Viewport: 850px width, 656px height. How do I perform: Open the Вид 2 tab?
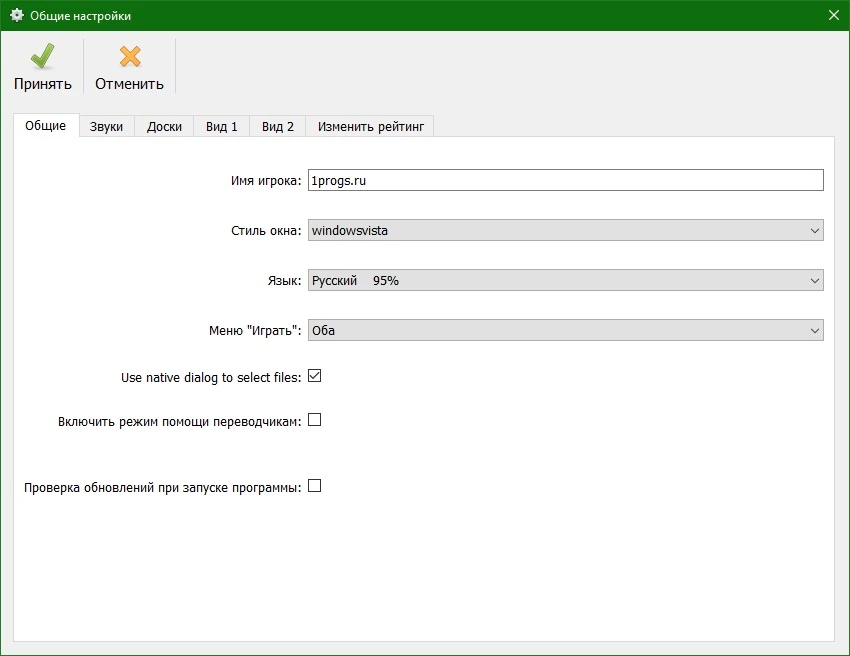coord(278,126)
